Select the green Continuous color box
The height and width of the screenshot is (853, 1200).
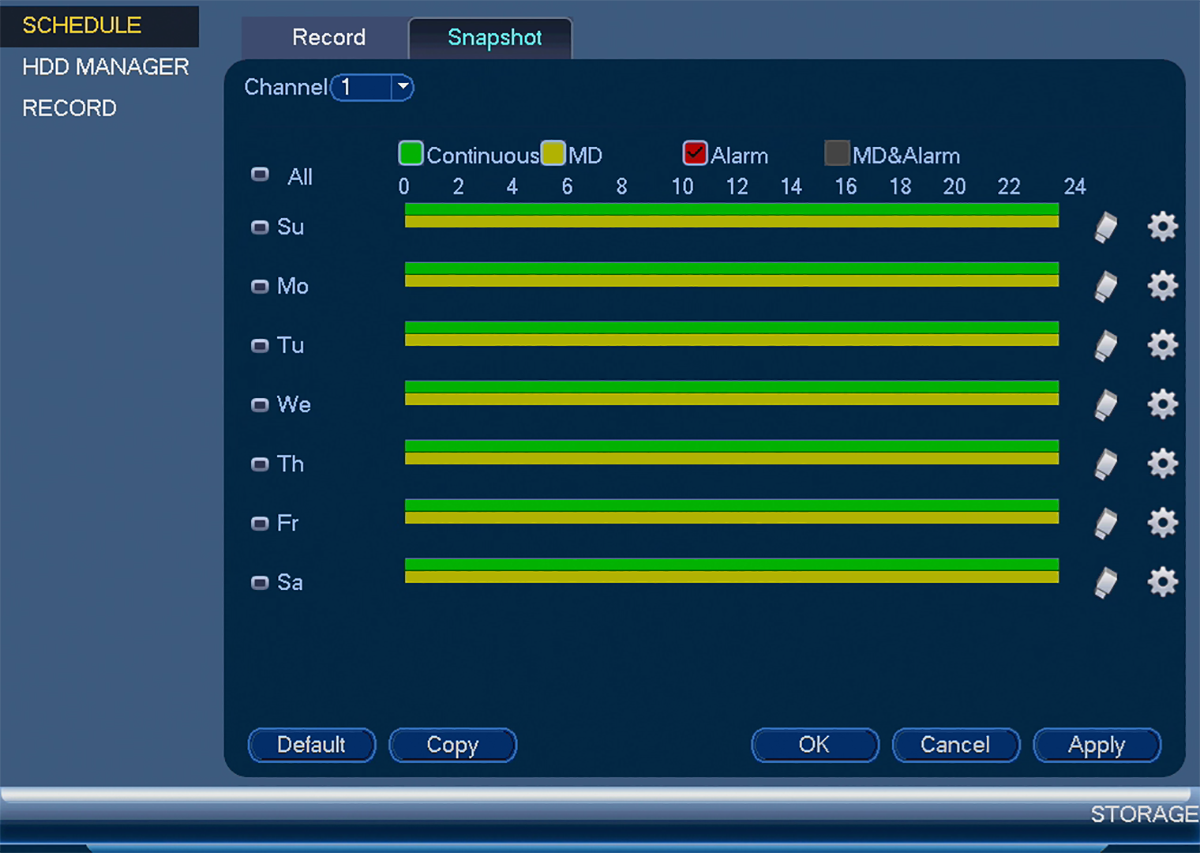[411, 154]
